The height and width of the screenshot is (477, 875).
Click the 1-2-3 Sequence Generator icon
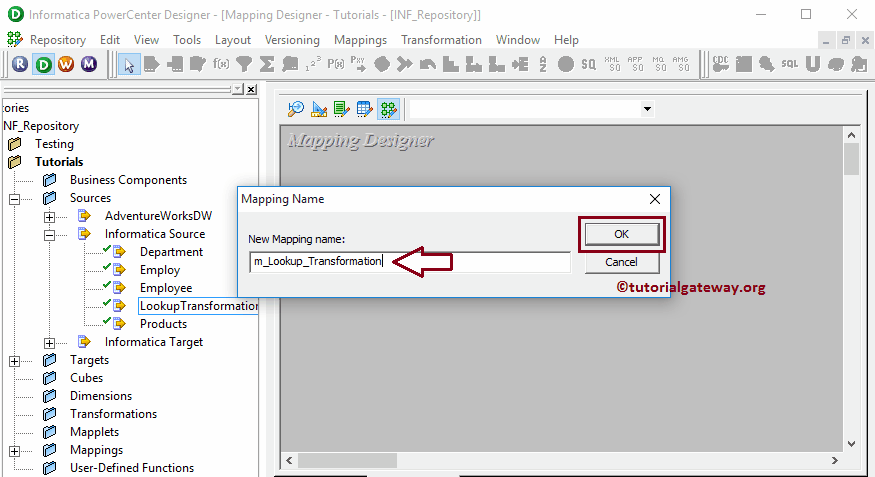point(313,64)
